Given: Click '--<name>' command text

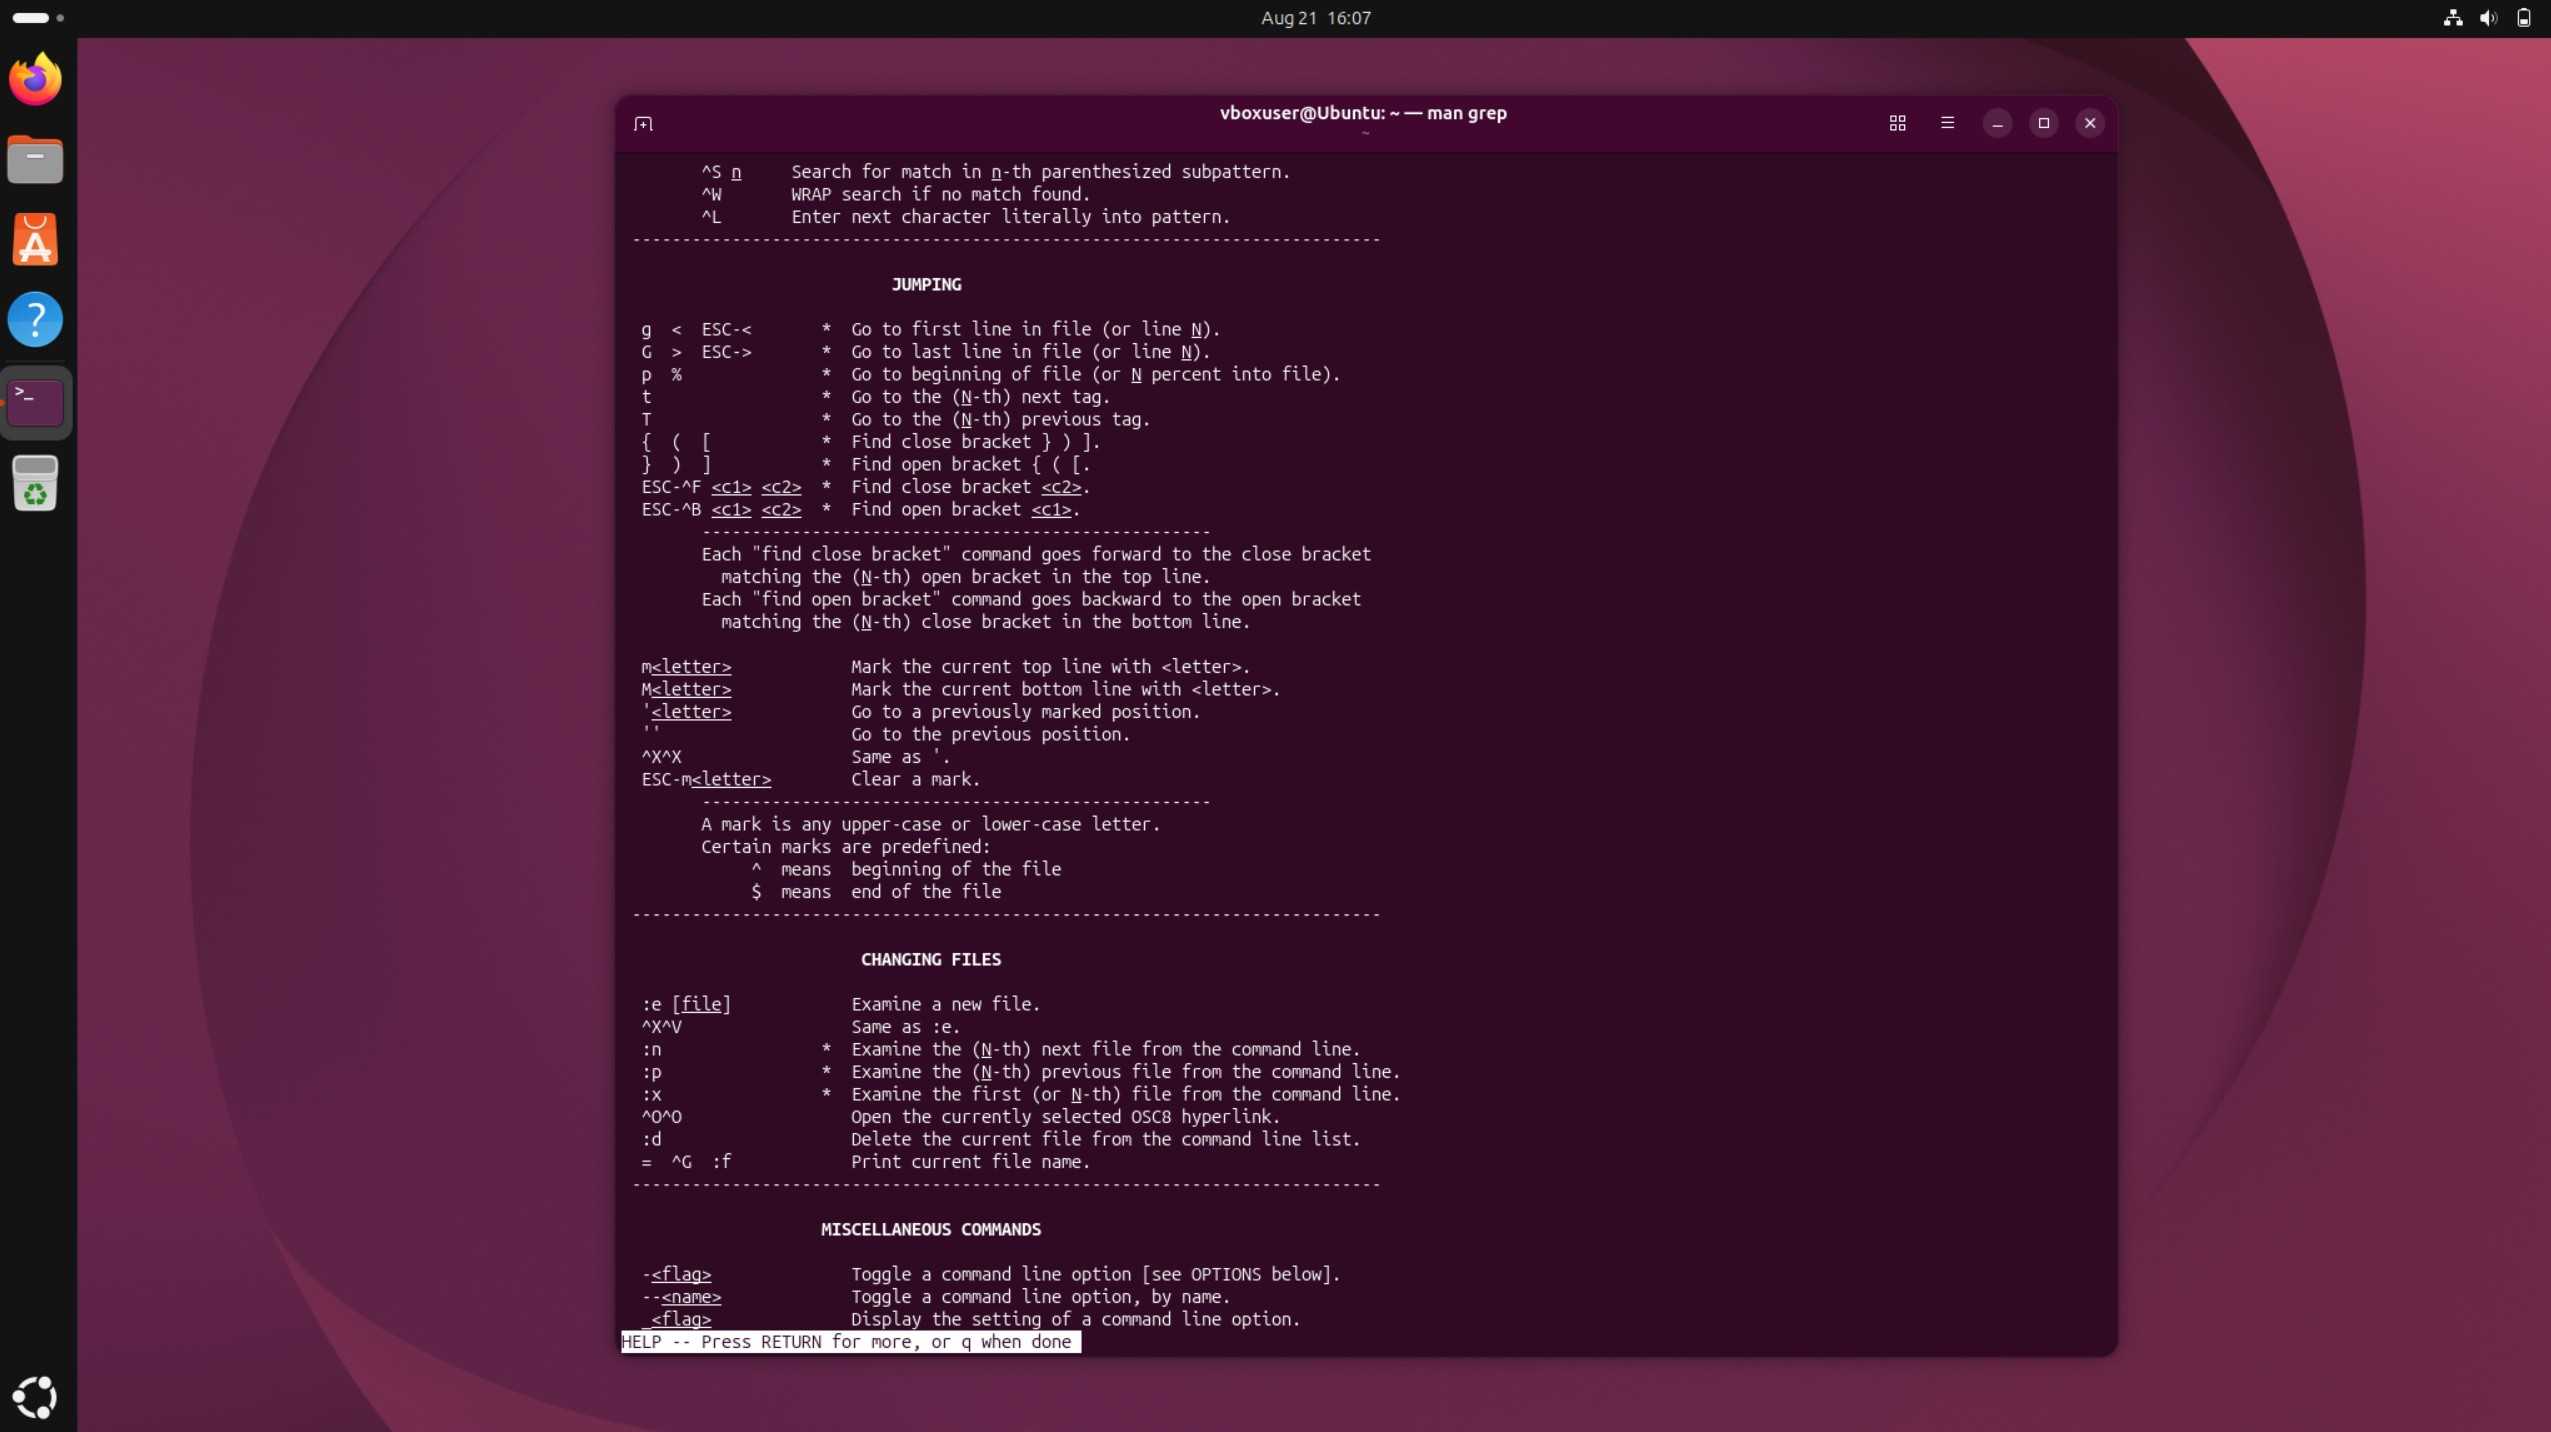Looking at the screenshot, I should (681, 1297).
